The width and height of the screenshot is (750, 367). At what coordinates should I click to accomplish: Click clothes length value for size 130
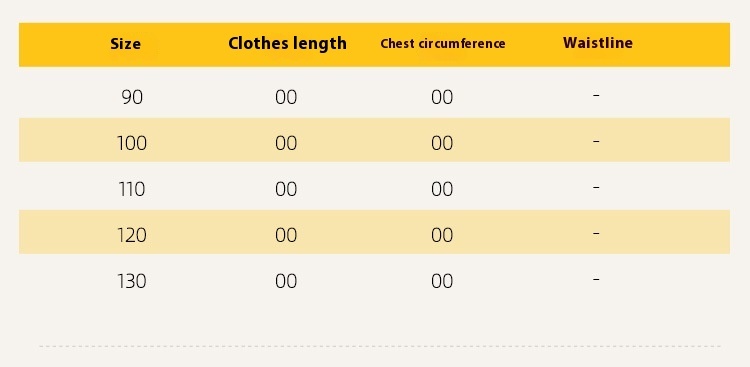286,281
